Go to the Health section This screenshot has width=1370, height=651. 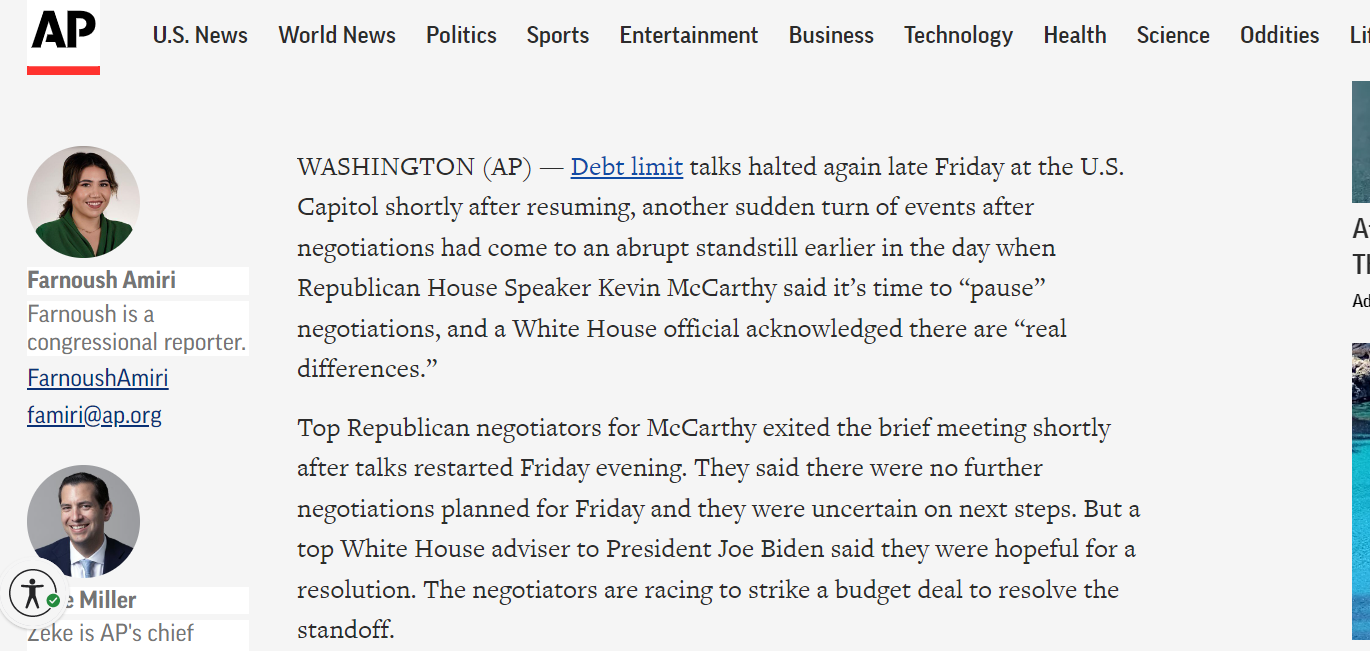pyautogui.click(x=1075, y=35)
